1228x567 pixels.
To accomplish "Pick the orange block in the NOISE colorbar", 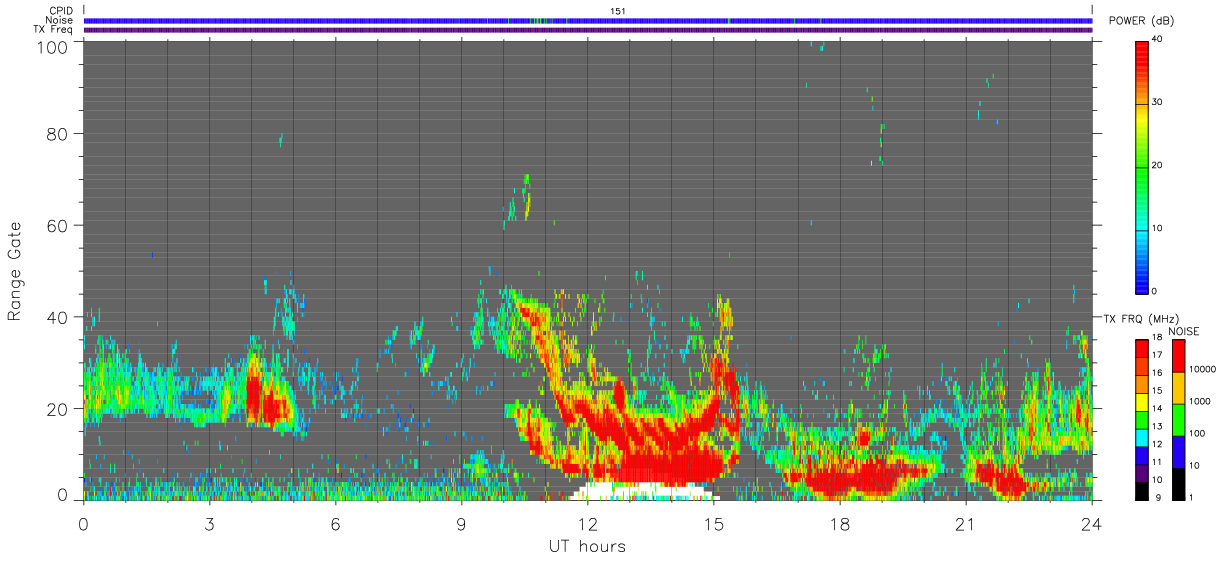I will click(1178, 388).
